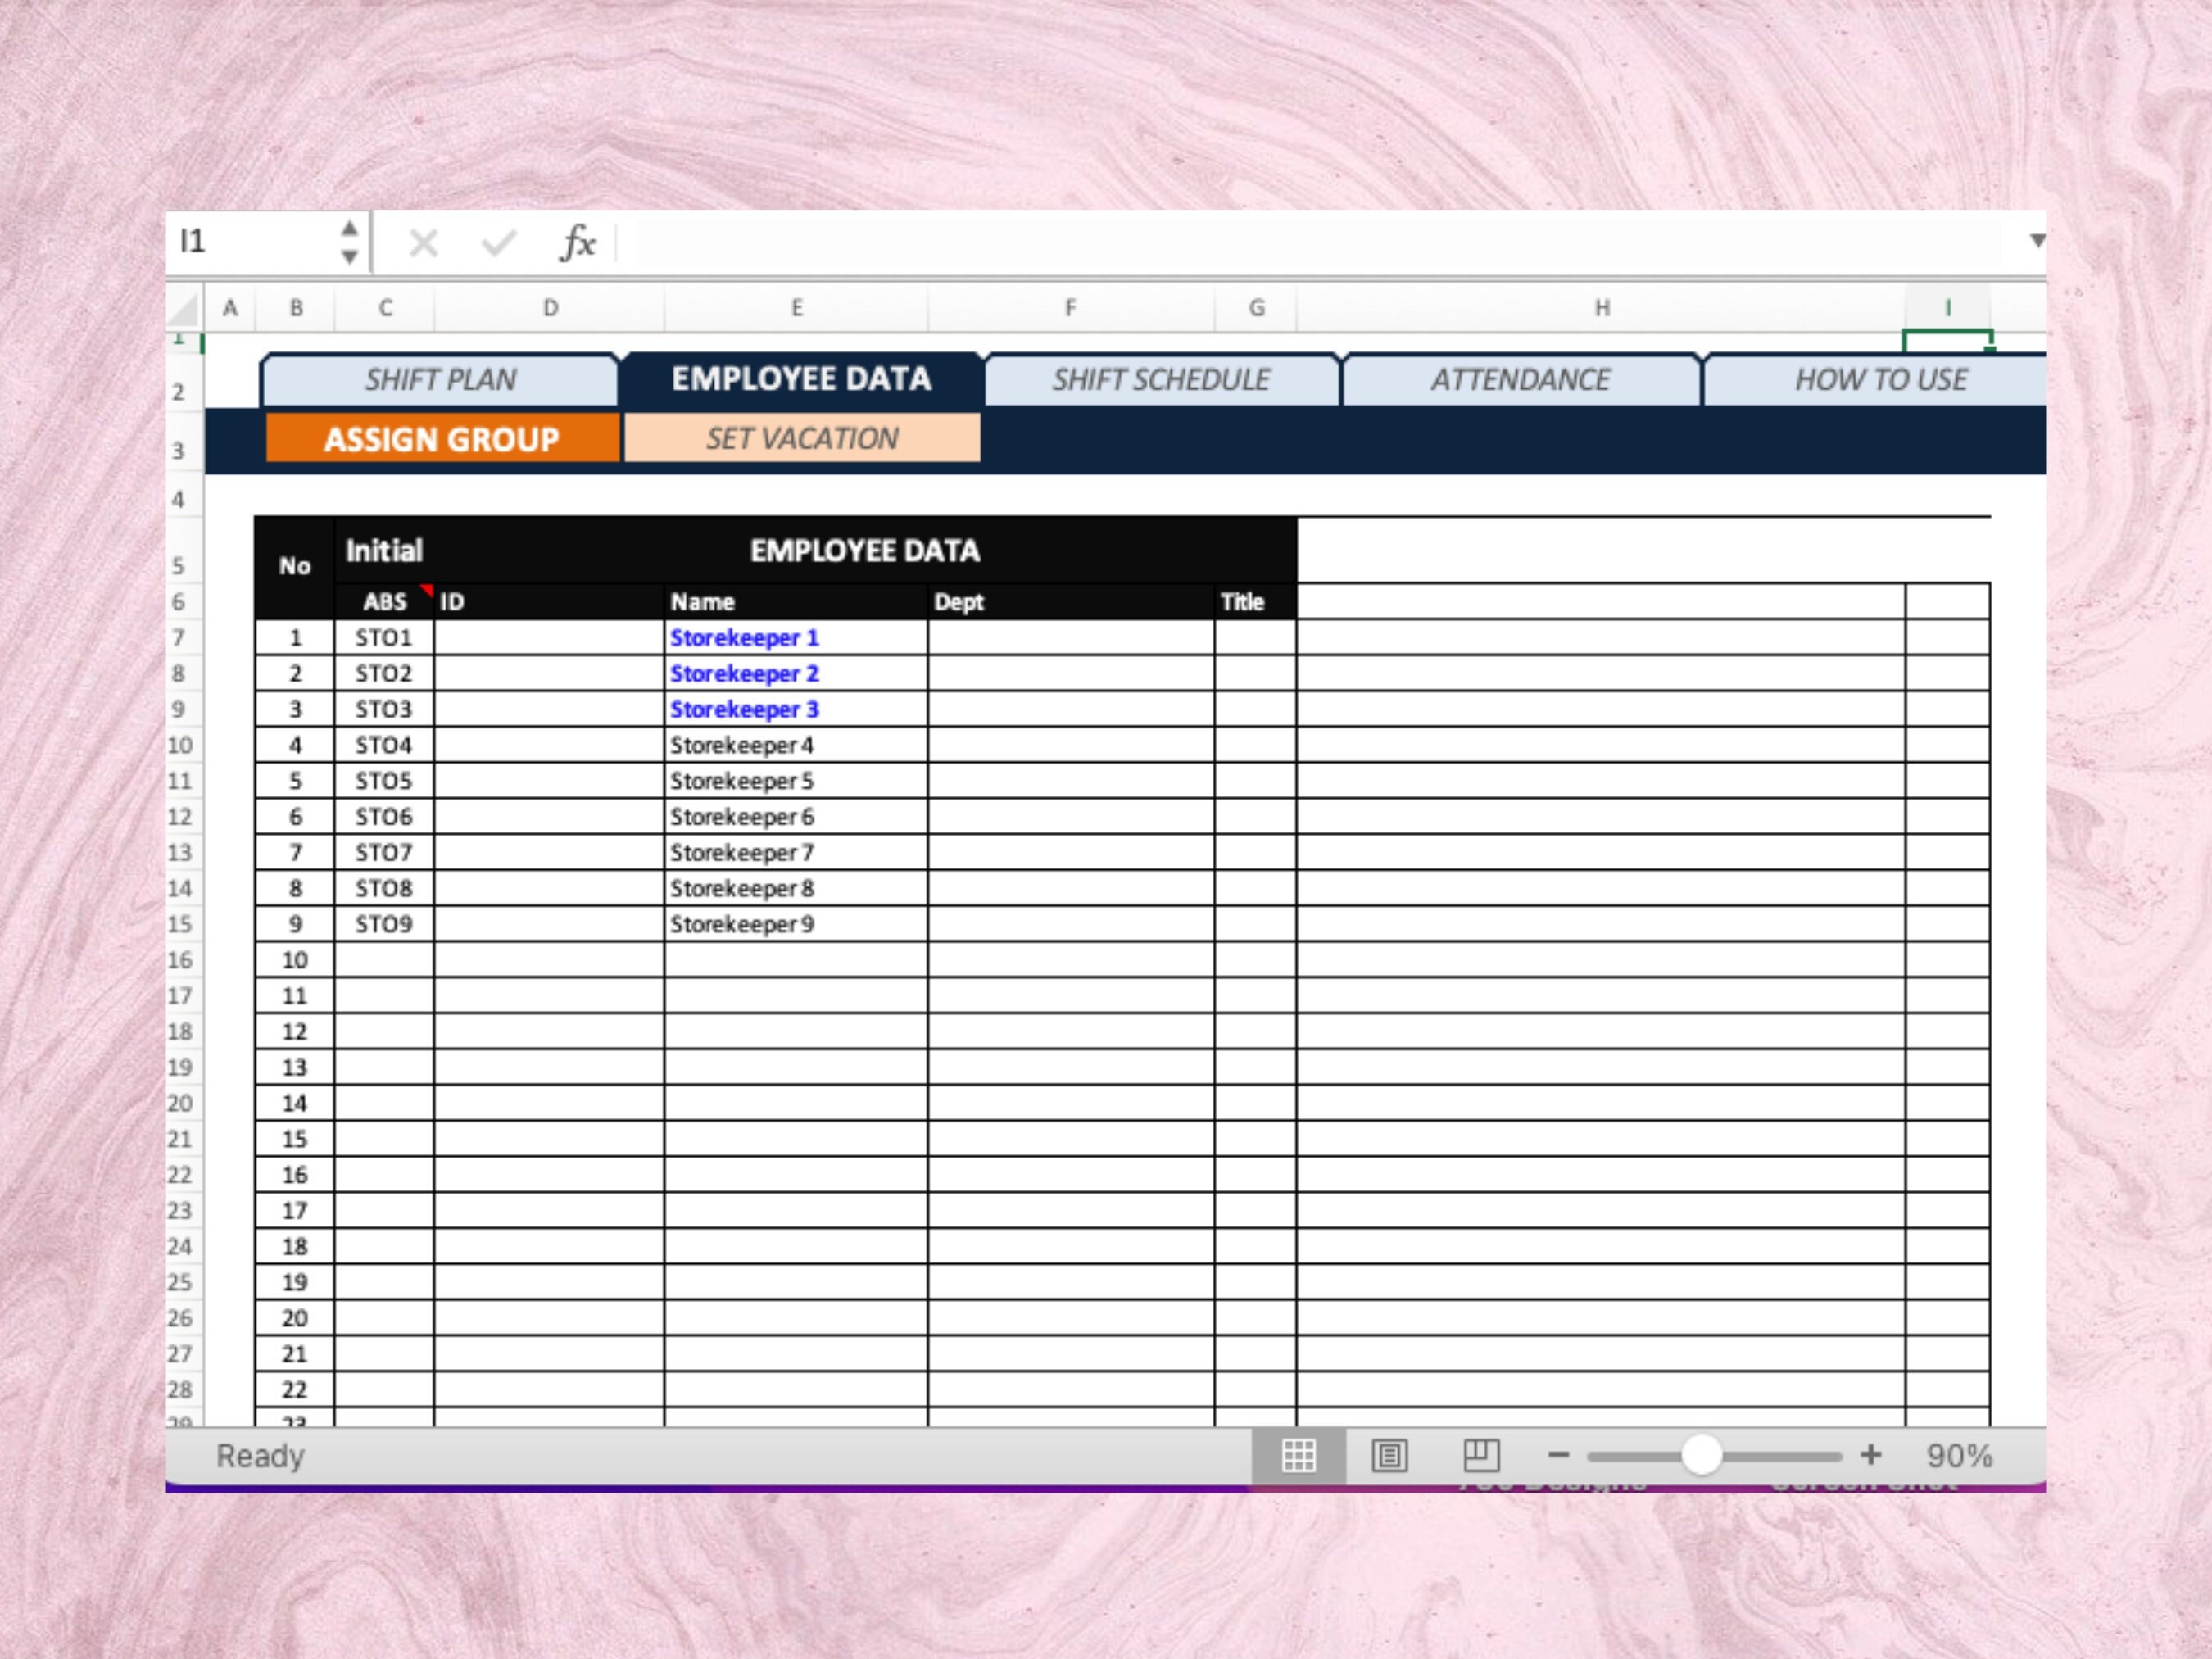This screenshot has width=2212, height=1659.
Task: Open the ATTENDANCE tab
Action: tap(1521, 380)
